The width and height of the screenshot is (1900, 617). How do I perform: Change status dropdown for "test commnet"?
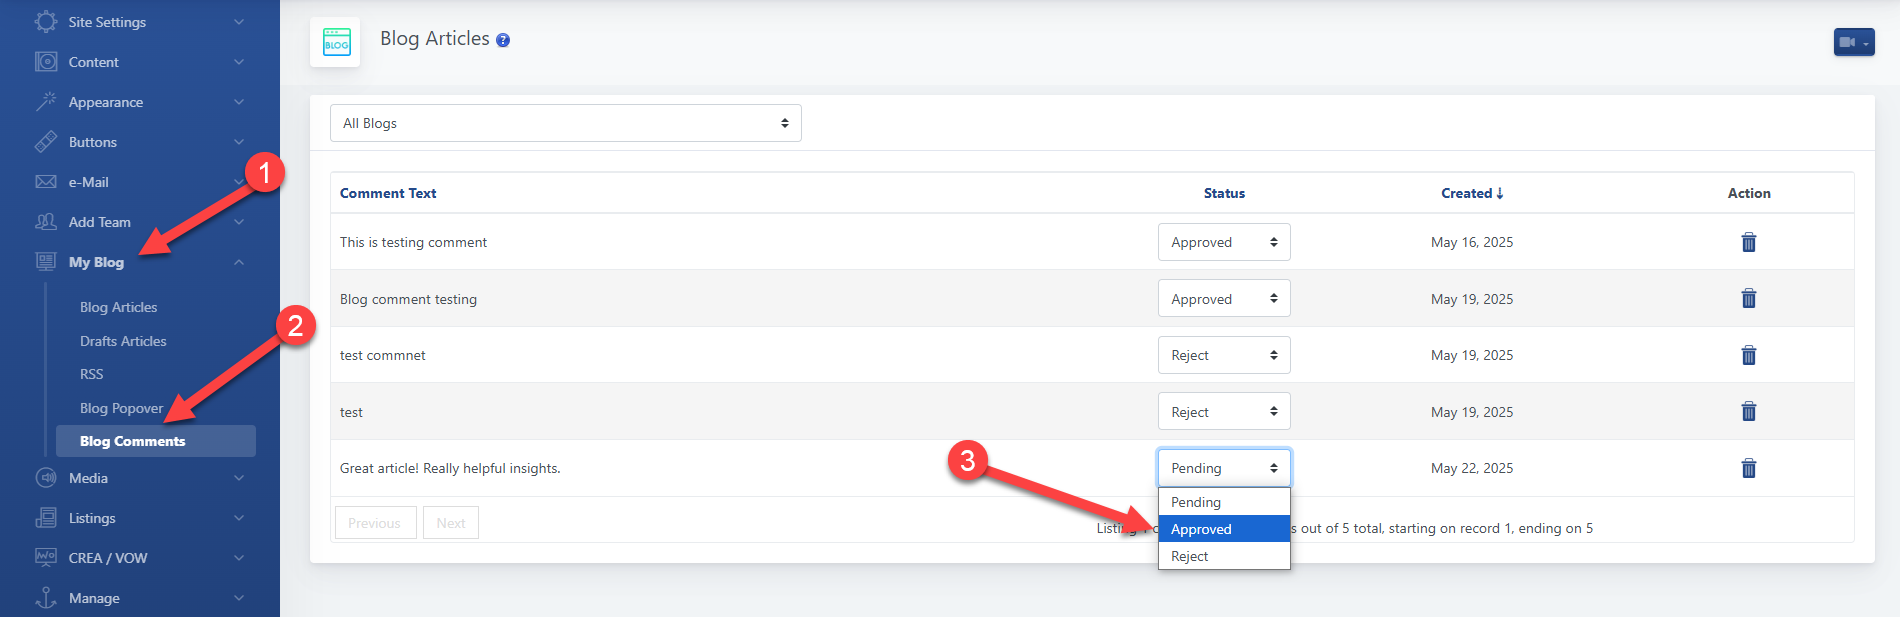click(x=1223, y=355)
